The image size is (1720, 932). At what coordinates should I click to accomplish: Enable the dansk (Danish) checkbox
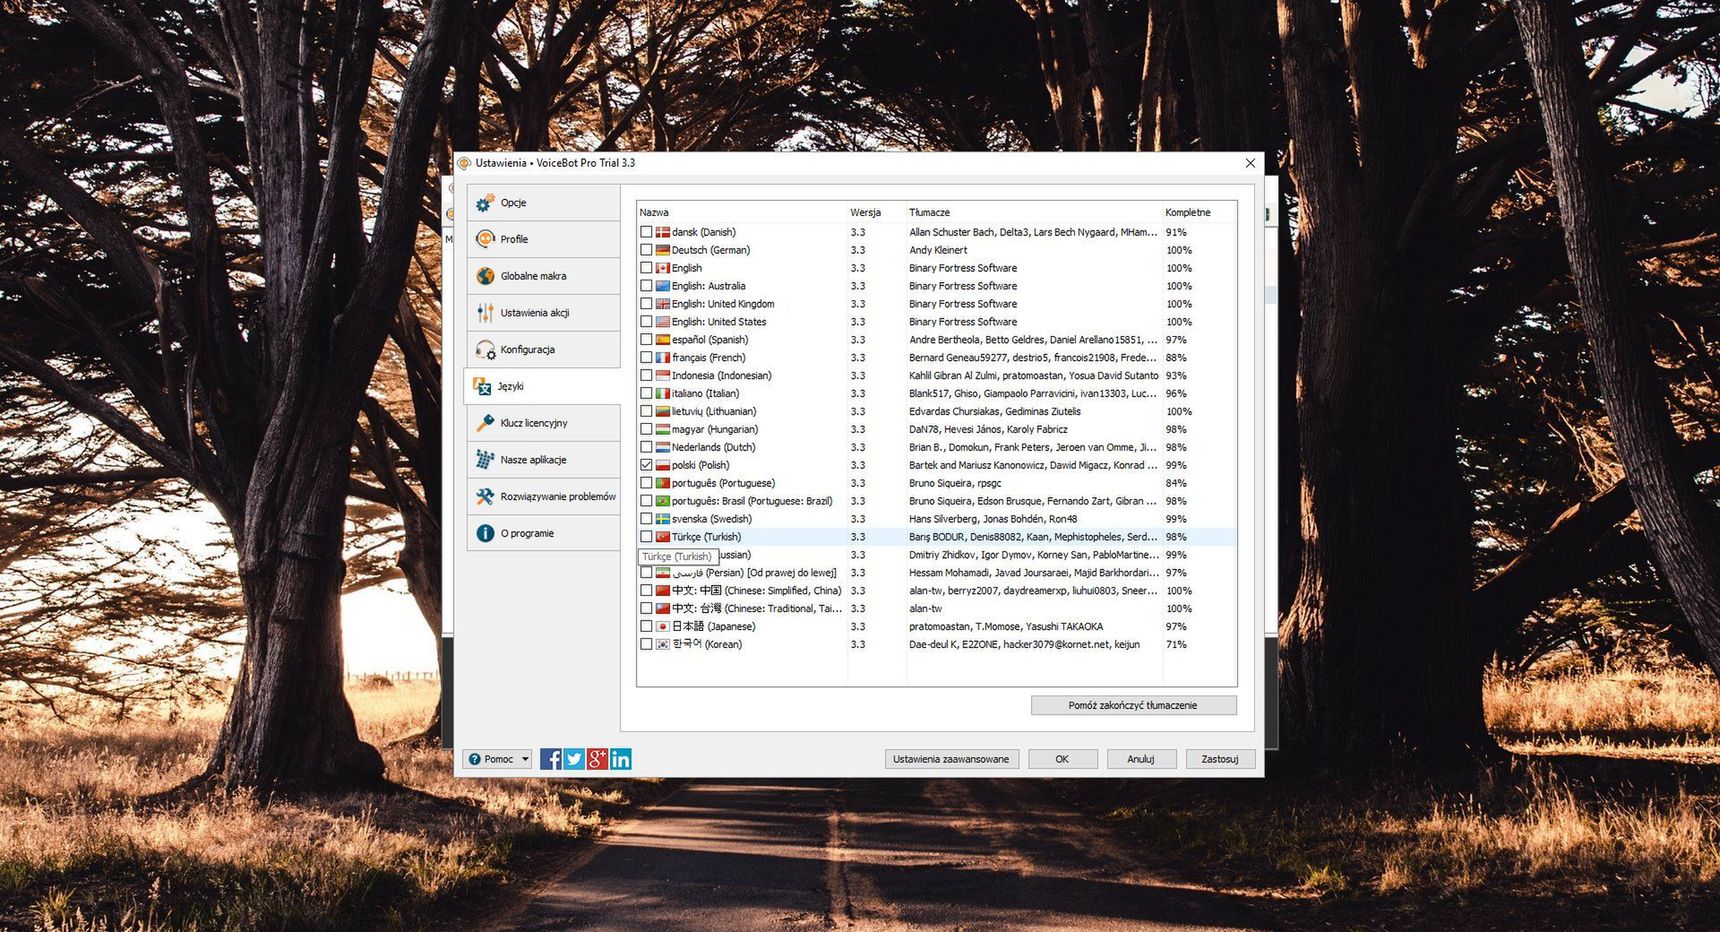pos(646,232)
